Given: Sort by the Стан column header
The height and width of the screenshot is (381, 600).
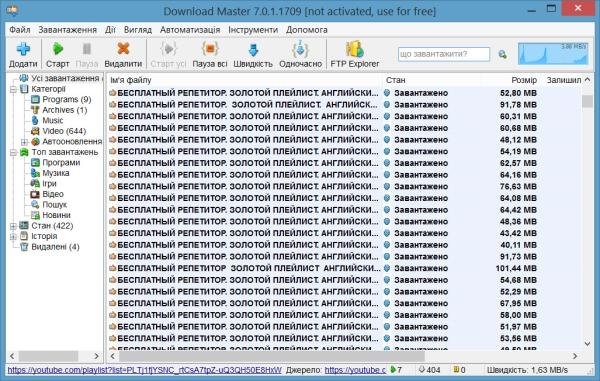Looking at the screenshot, I should (396, 80).
